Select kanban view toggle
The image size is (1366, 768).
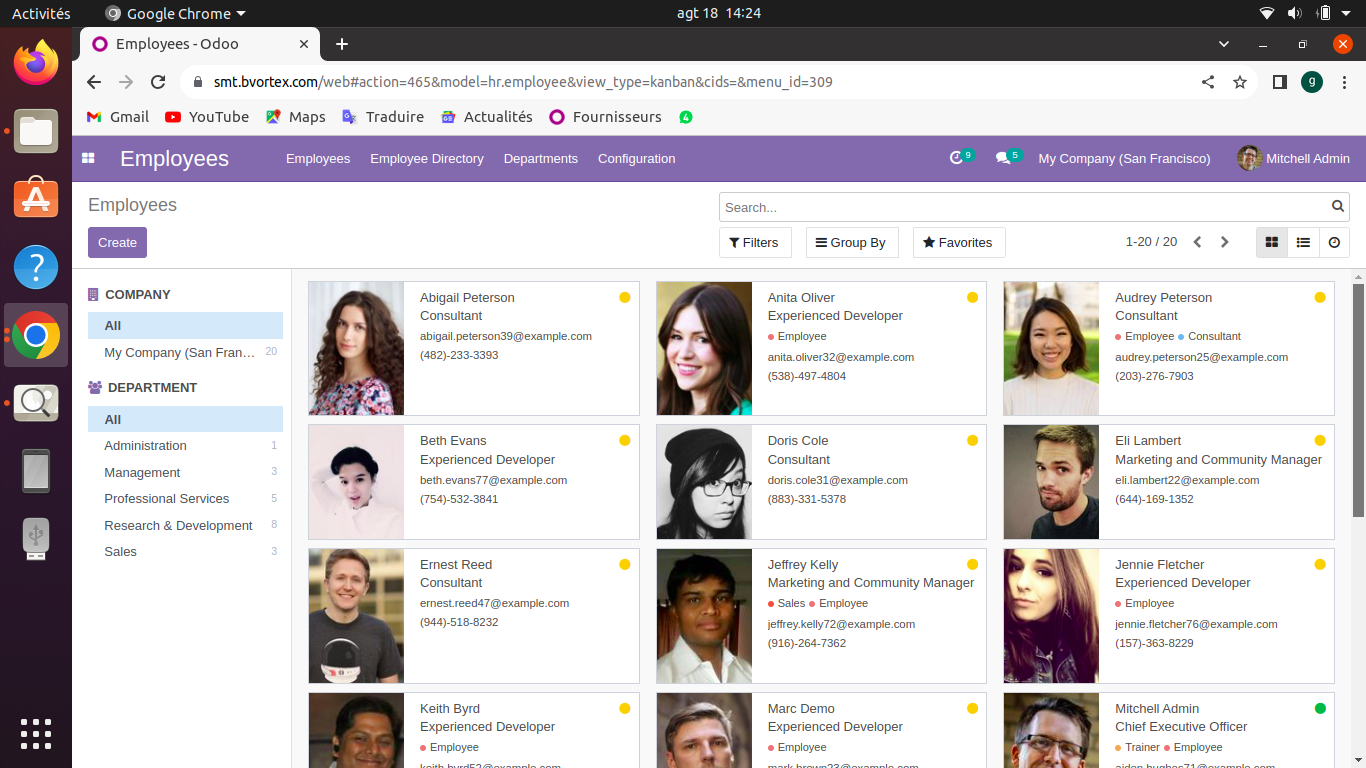click(x=1272, y=242)
